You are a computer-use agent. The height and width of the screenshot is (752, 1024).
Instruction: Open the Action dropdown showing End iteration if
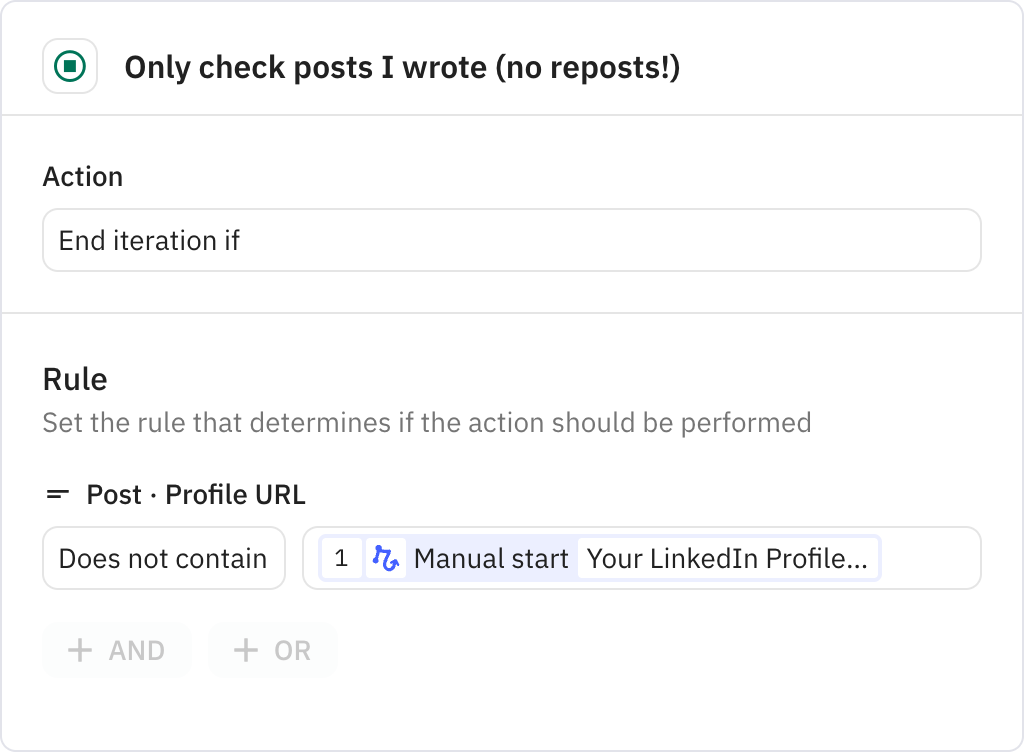[511, 240]
